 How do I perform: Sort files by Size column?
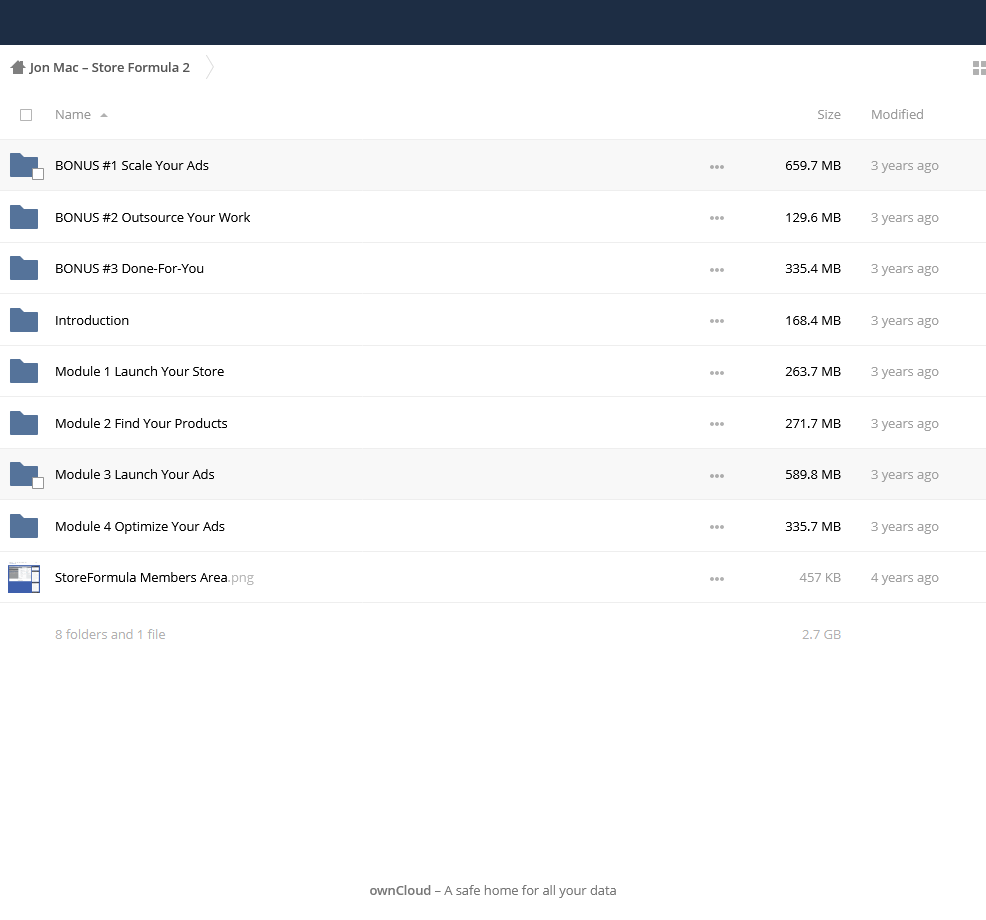[828, 114]
